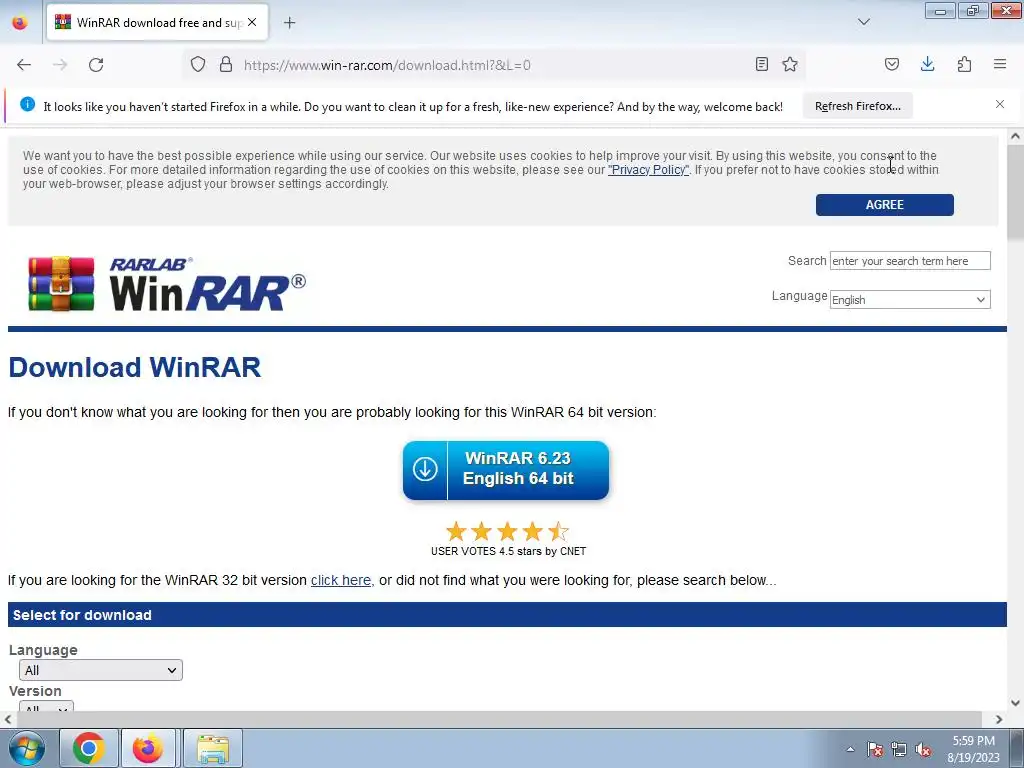The height and width of the screenshot is (768, 1024).
Task: Open the Privacy Policy link
Action: click(648, 170)
